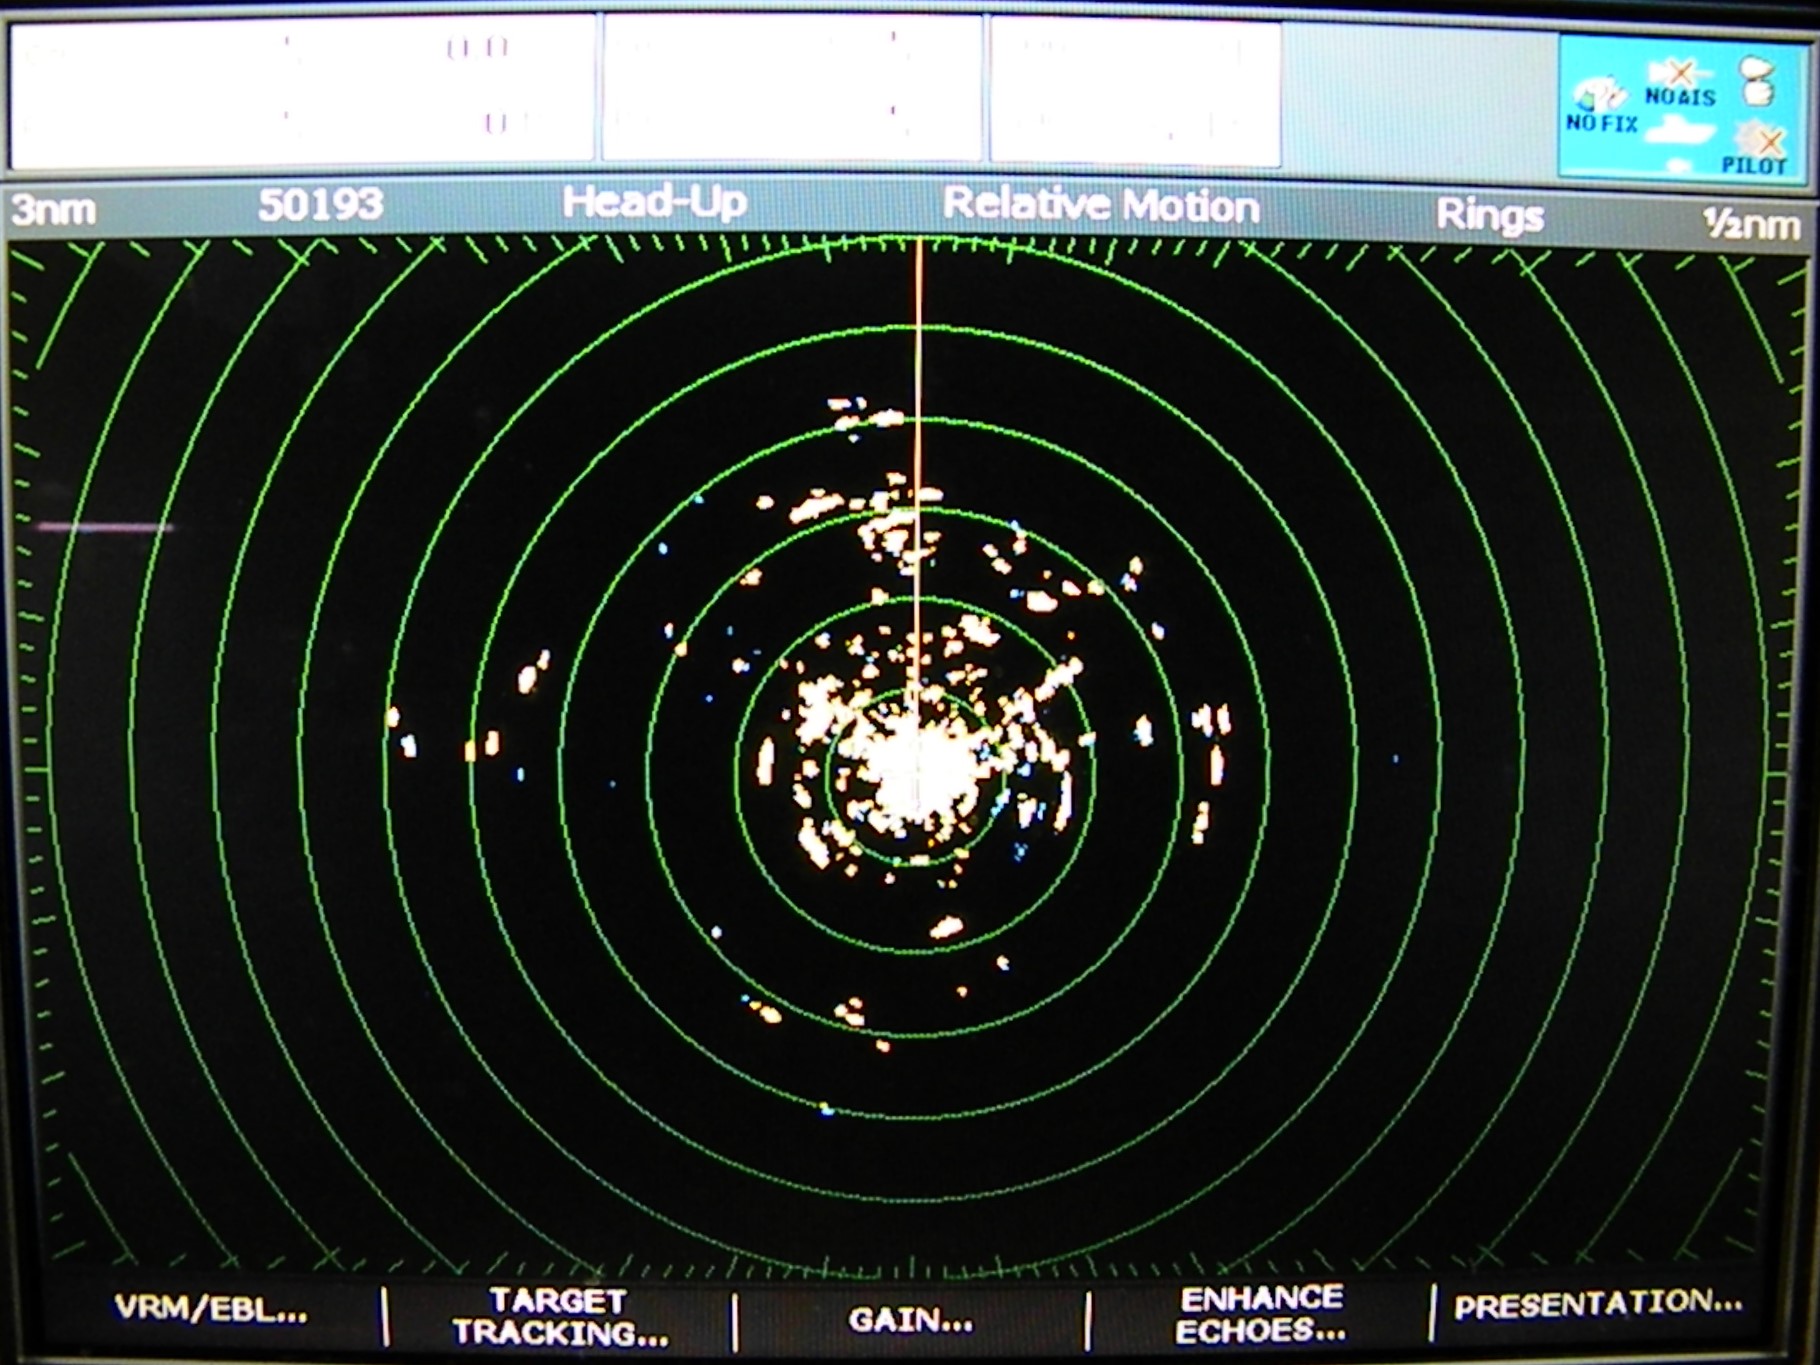The width and height of the screenshot is (1820, 1365).
Task: Select the Rings label in status bar
Action: click(1490, 215)
